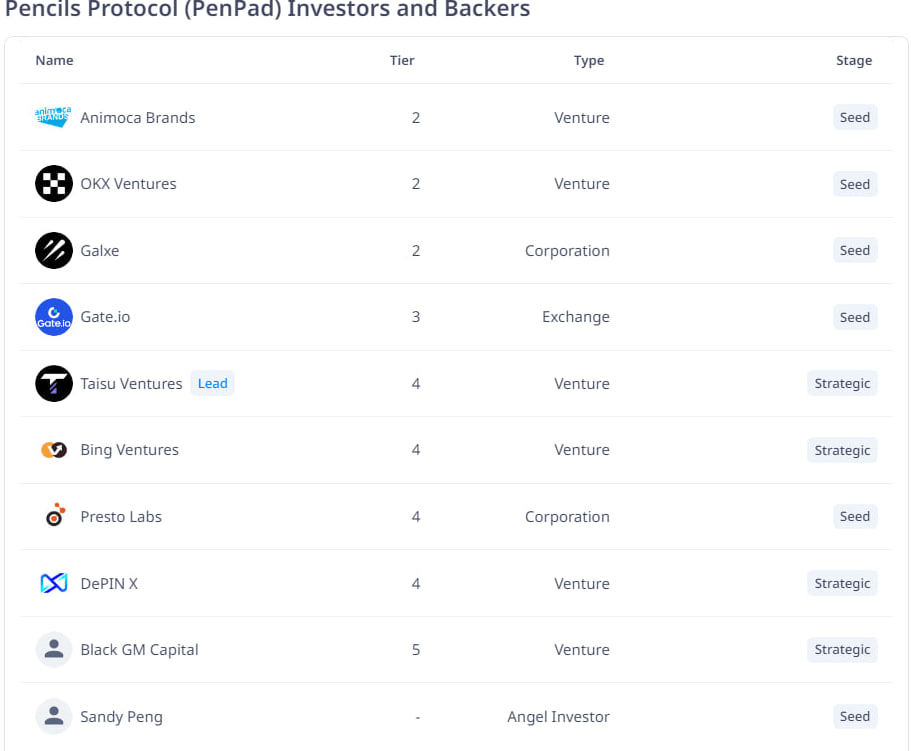Click the Animoca Brands logo icon

coord(53,117)
